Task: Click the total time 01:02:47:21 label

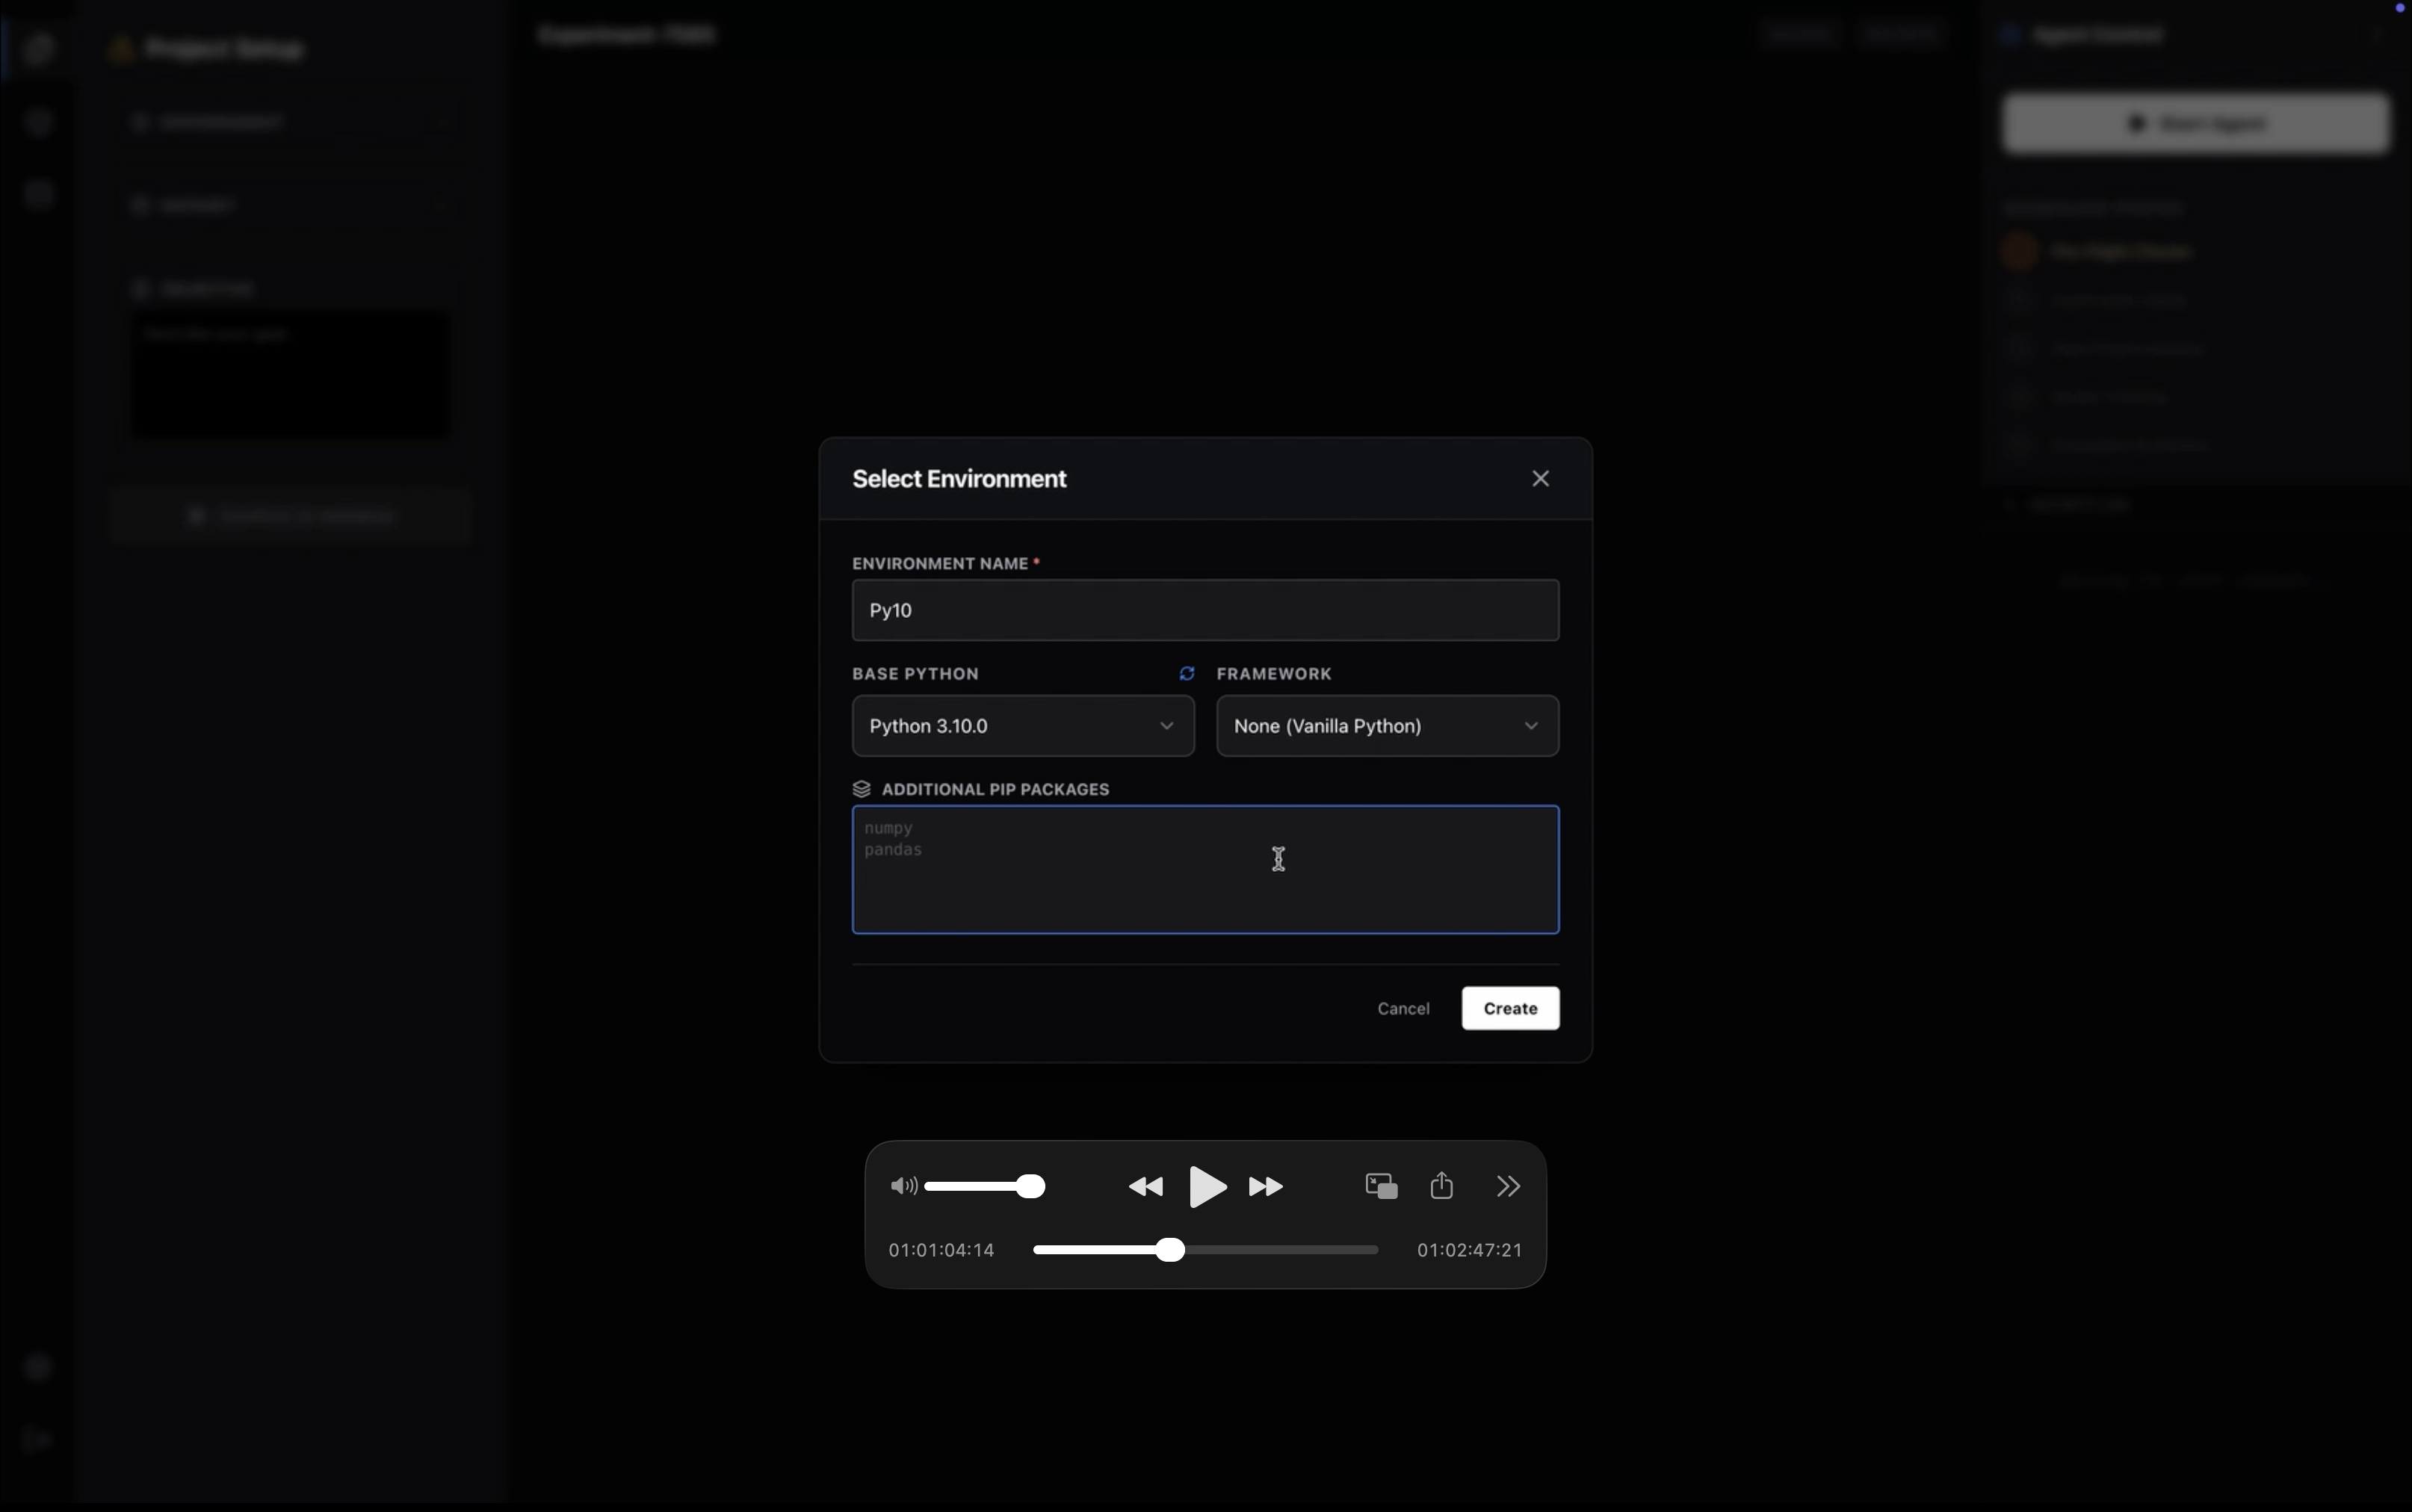Action: (x=1469, y=1250)
